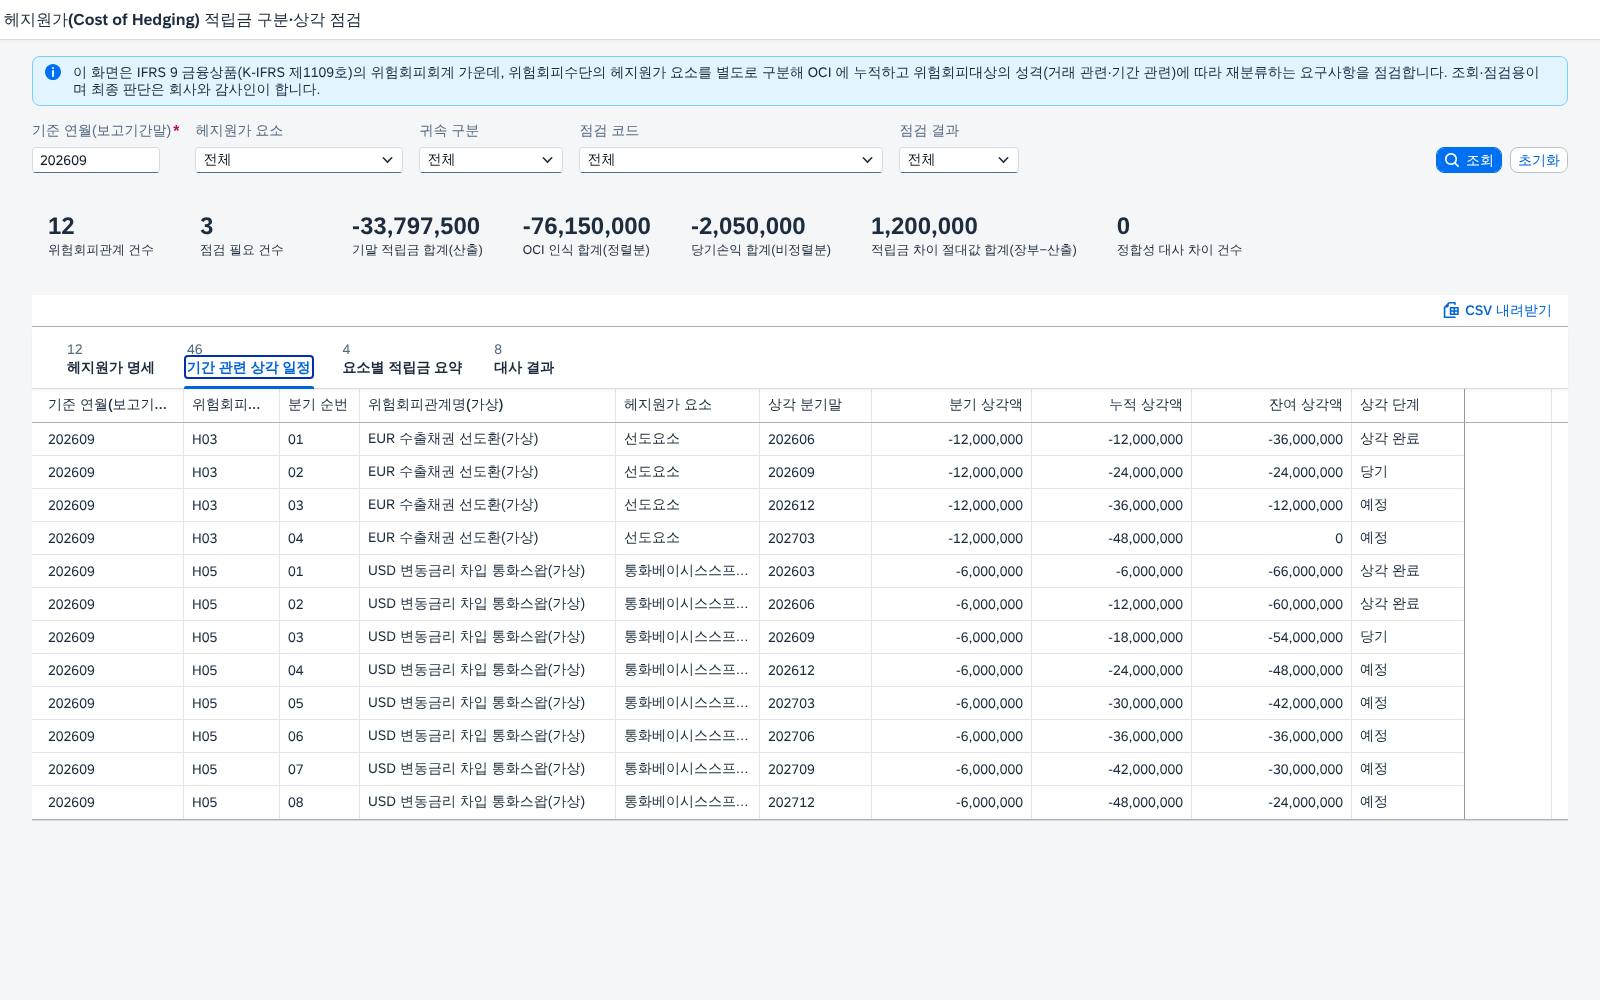
Task: Click the 분기 상각액 column header
Action: click(952, 405)
